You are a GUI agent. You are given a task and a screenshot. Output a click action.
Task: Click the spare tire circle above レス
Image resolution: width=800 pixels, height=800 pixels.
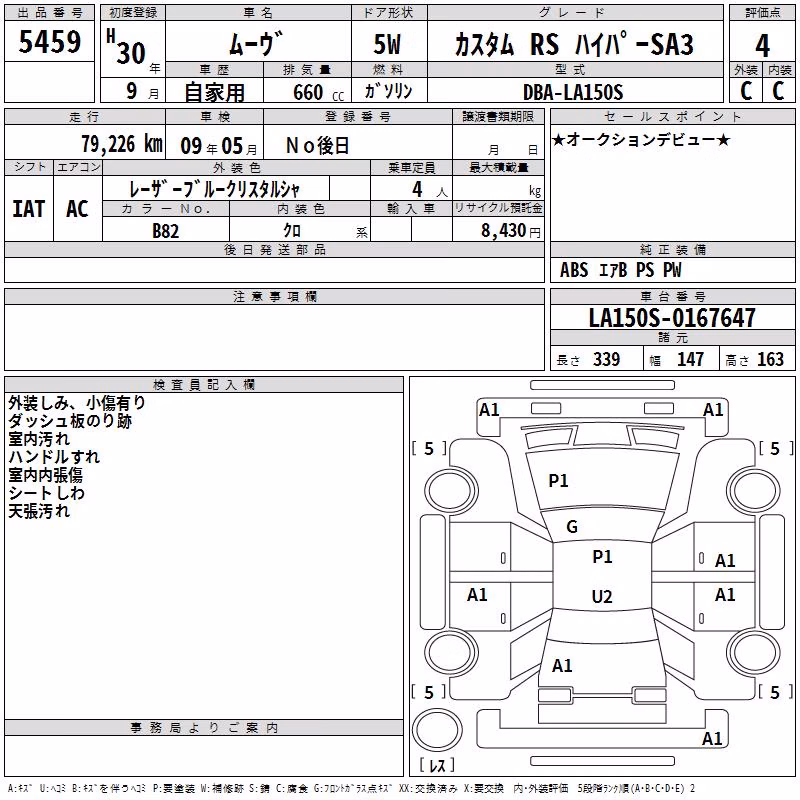point(437,730)
